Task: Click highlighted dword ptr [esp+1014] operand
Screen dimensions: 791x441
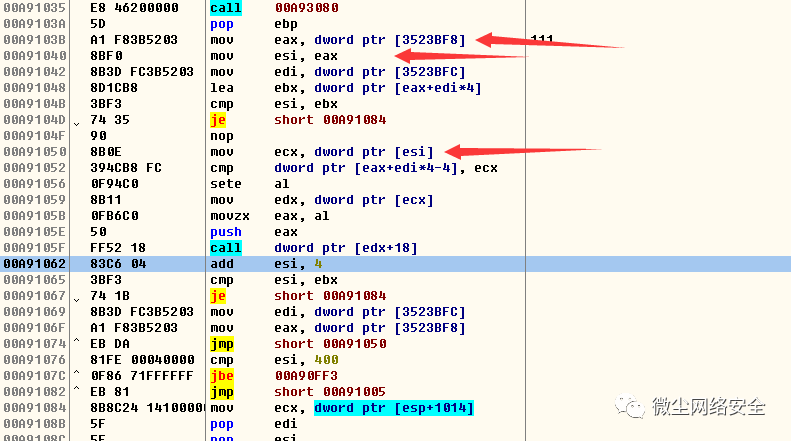Action: (393, 408)
